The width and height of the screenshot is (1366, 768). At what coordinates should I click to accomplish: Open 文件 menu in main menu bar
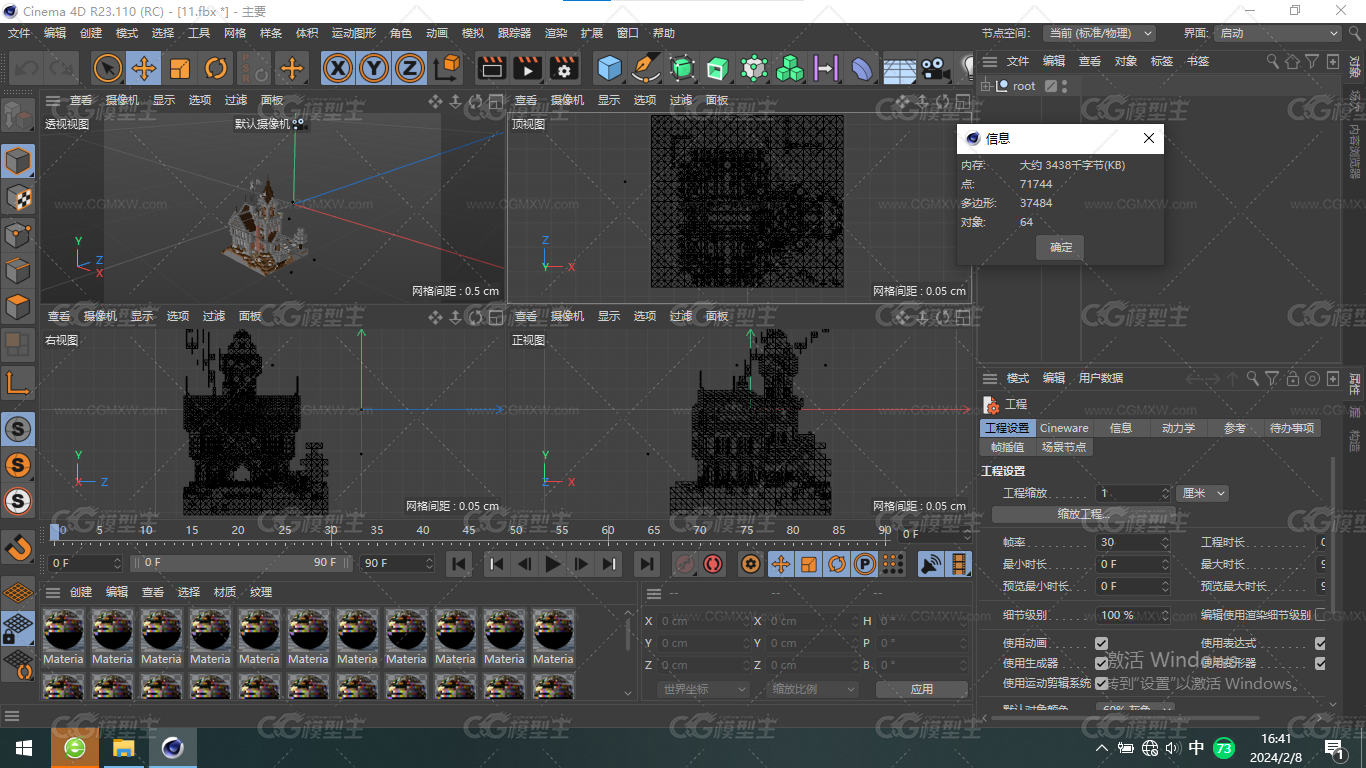(x=19, y=33)
